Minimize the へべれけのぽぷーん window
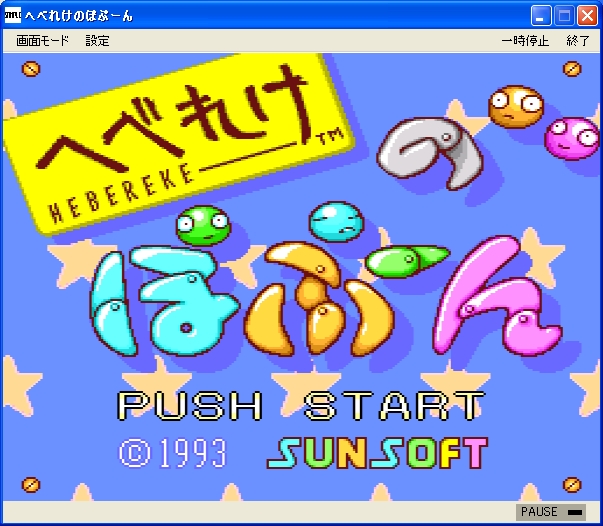This screenshot has height=526, width=603. (541, 16)
